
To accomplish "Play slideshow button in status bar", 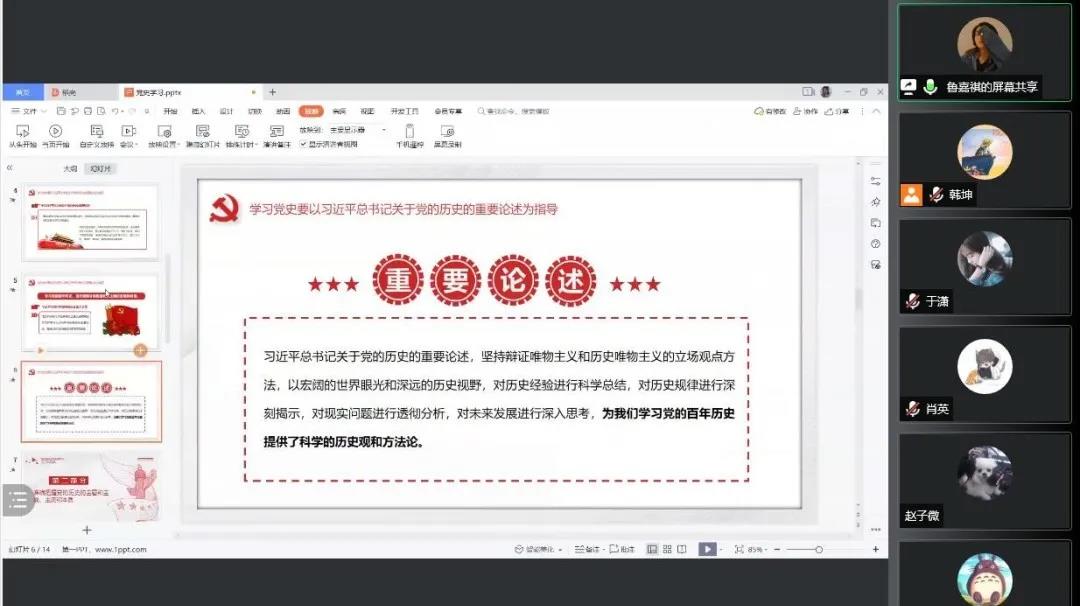I will [x=706, y=549].
